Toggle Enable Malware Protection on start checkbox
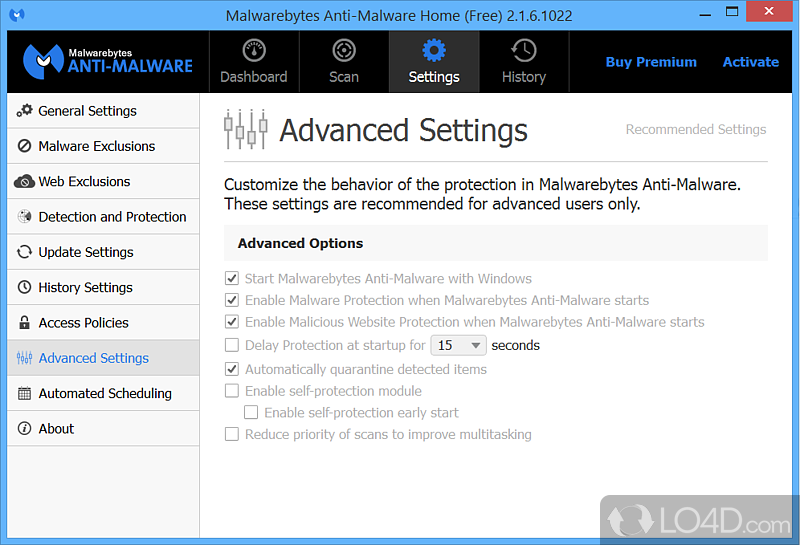Screen dimensions: 800x545 click(x=232, y=300)
